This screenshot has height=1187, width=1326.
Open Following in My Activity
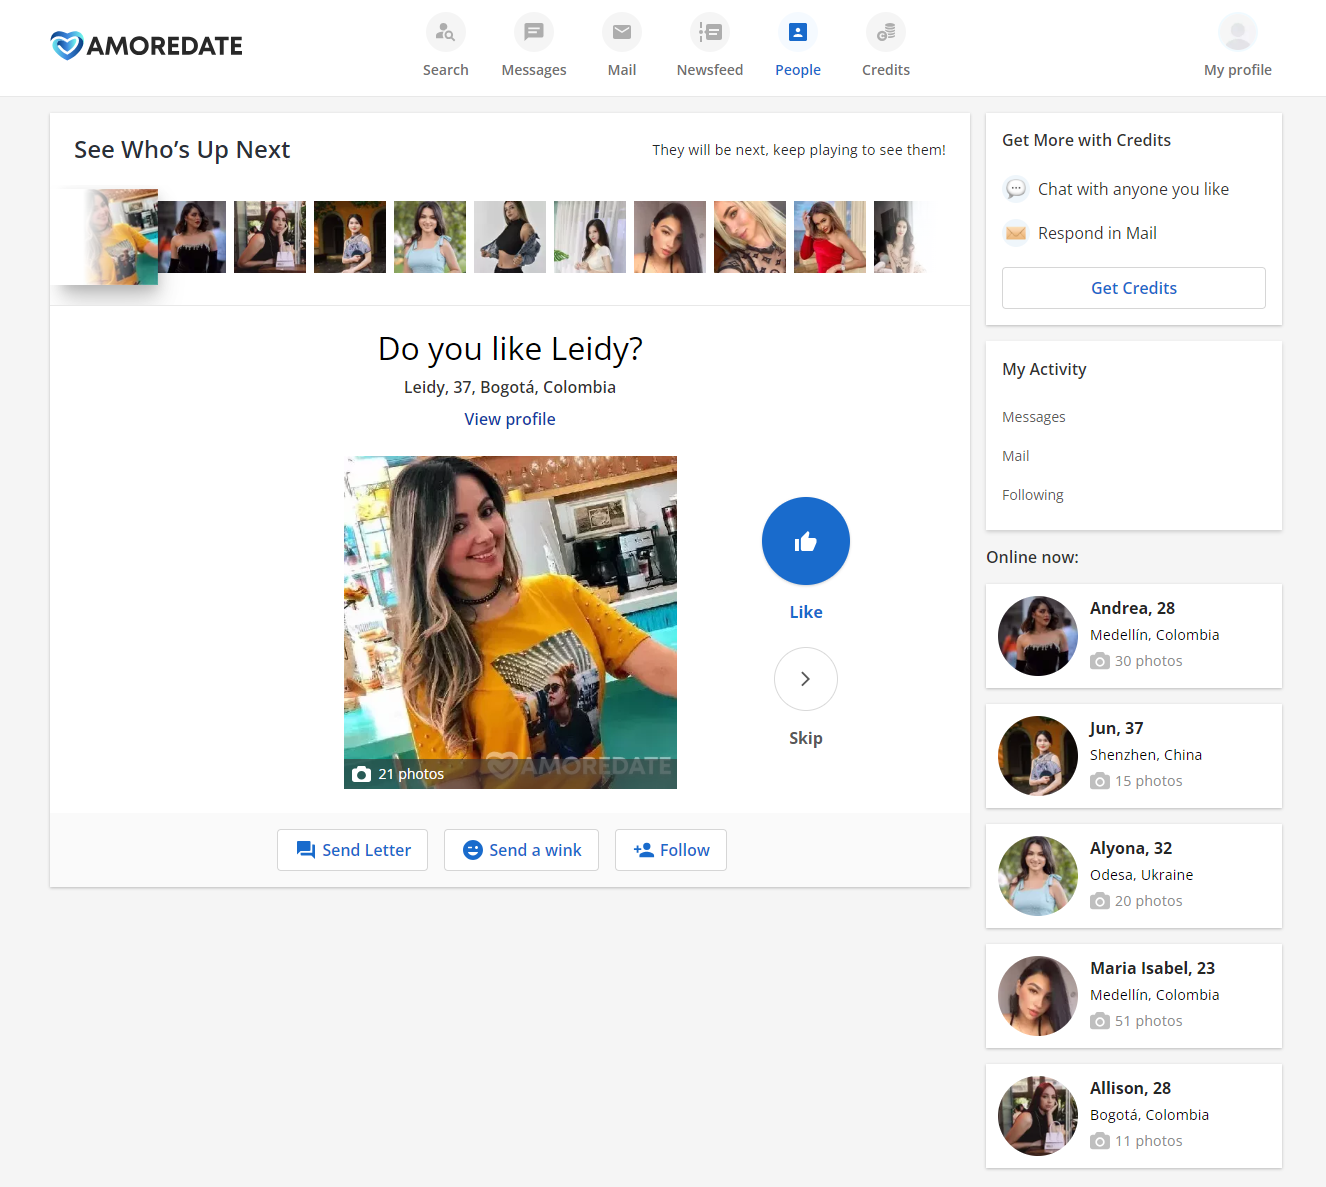click(1032, 494)
